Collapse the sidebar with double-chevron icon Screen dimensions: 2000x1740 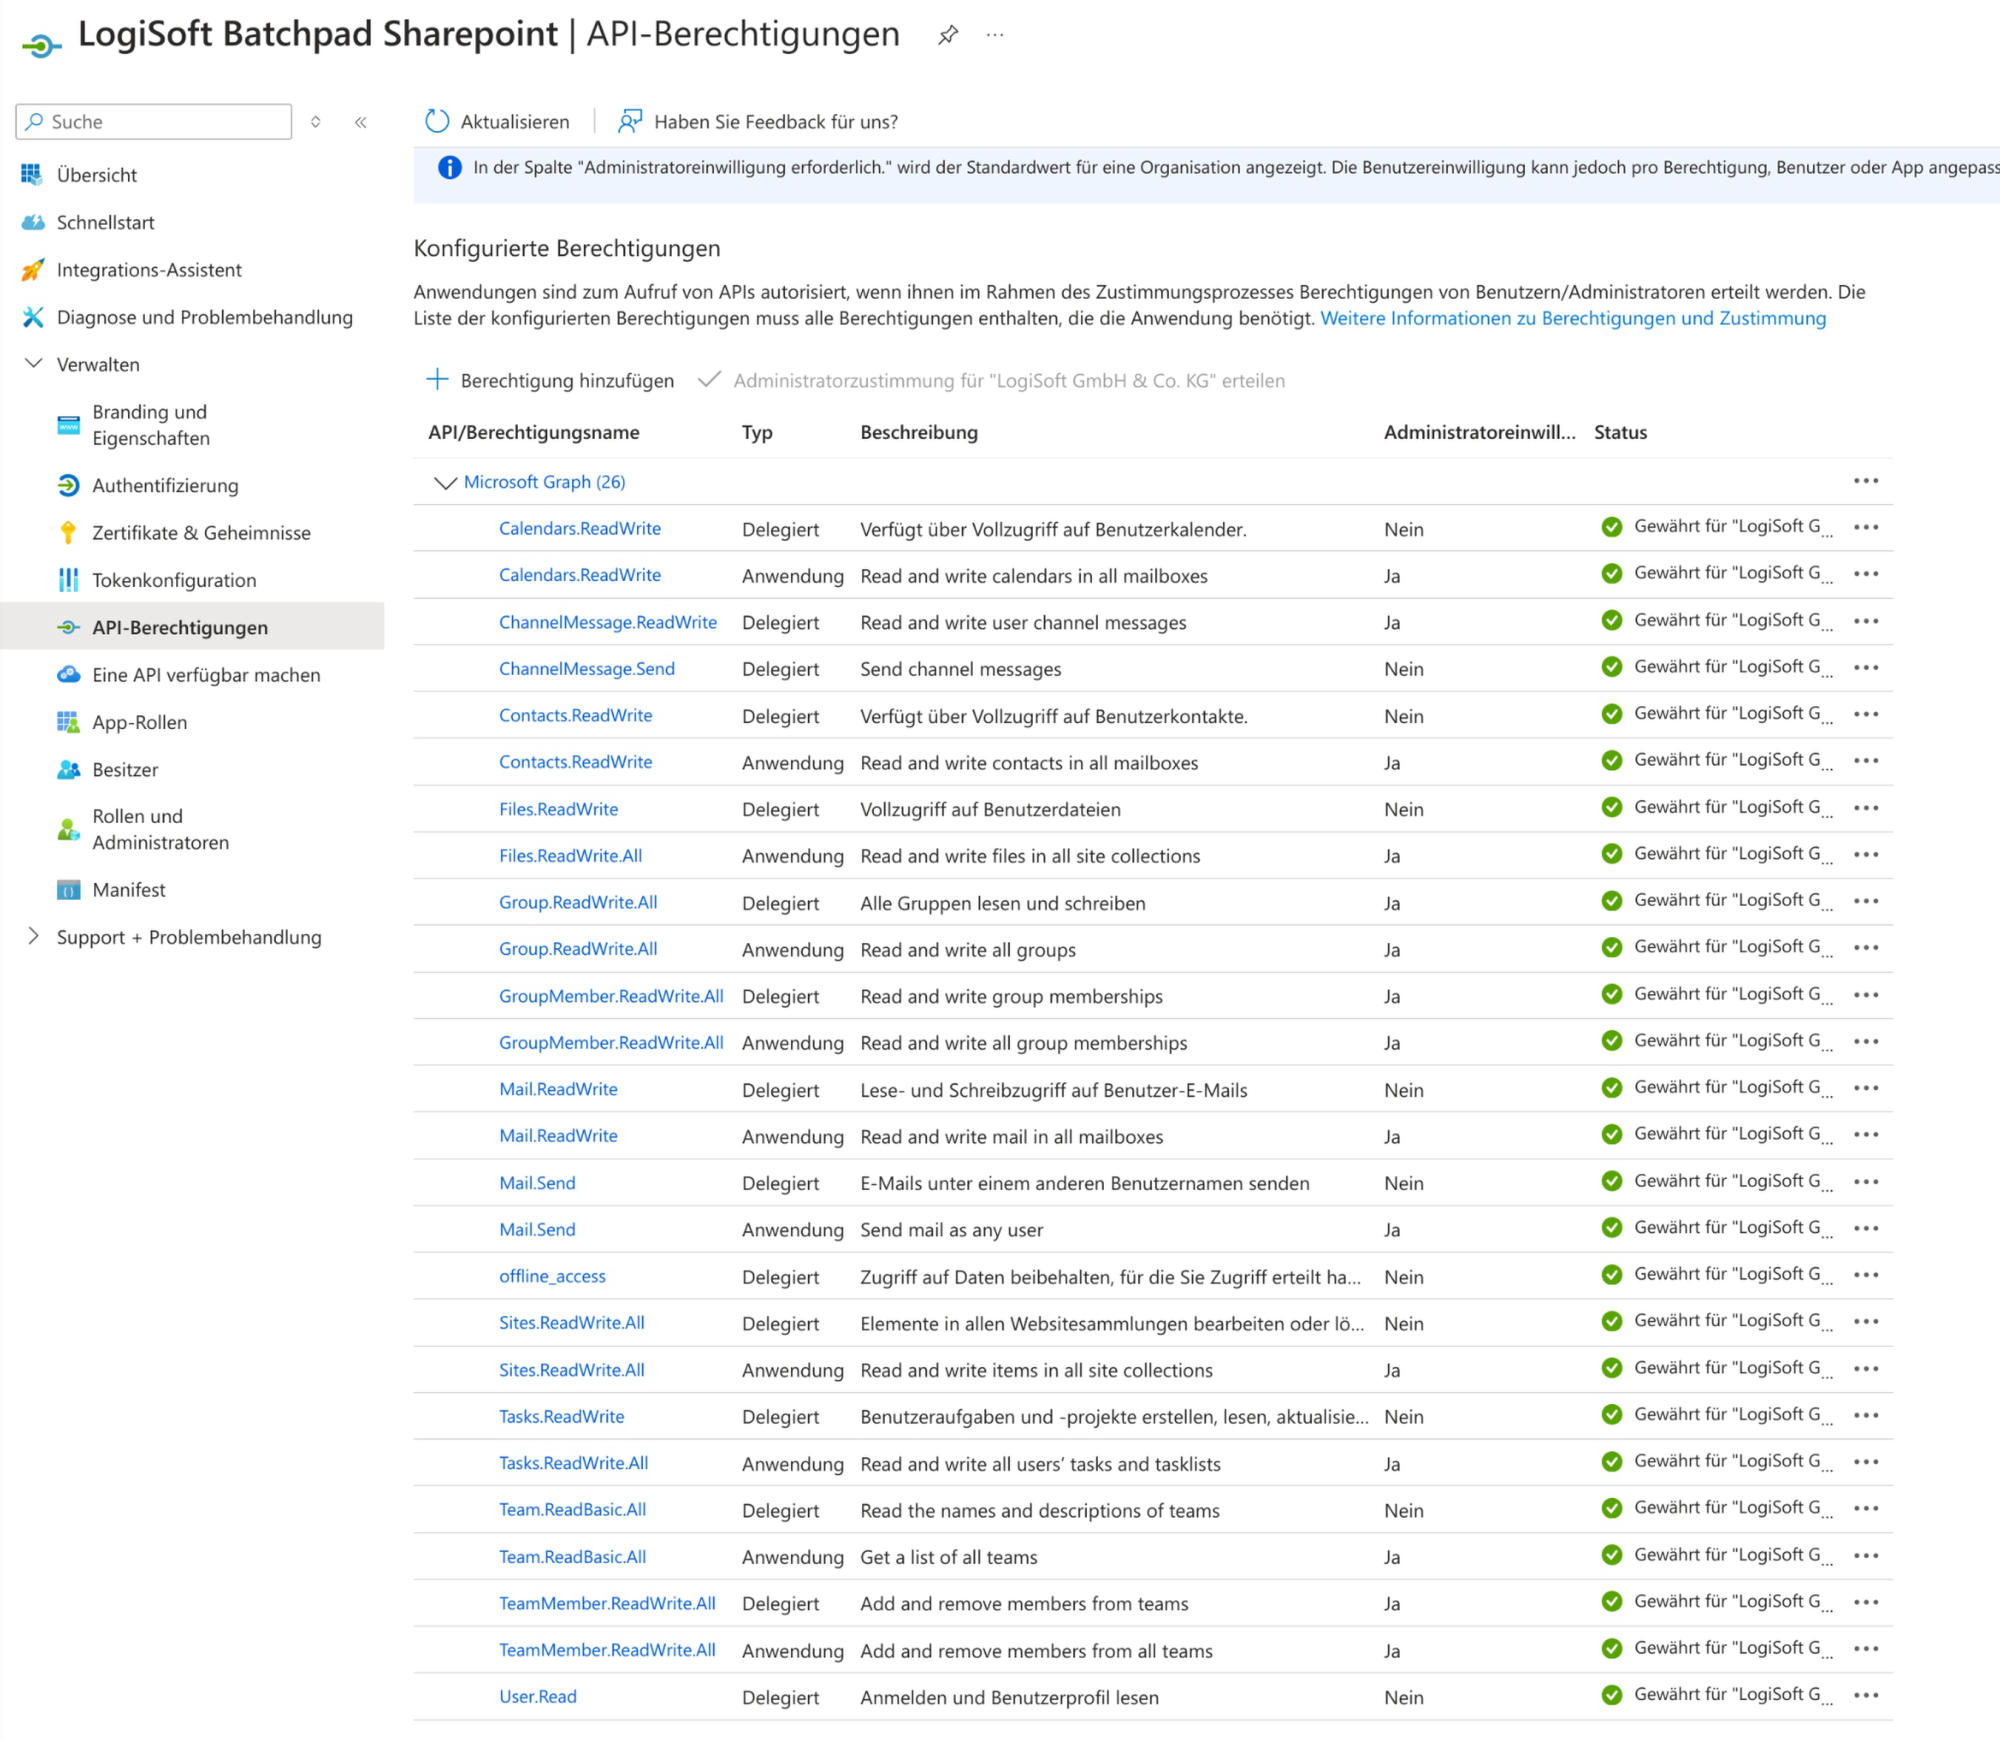pyautogui.click(x=360, y=122)
